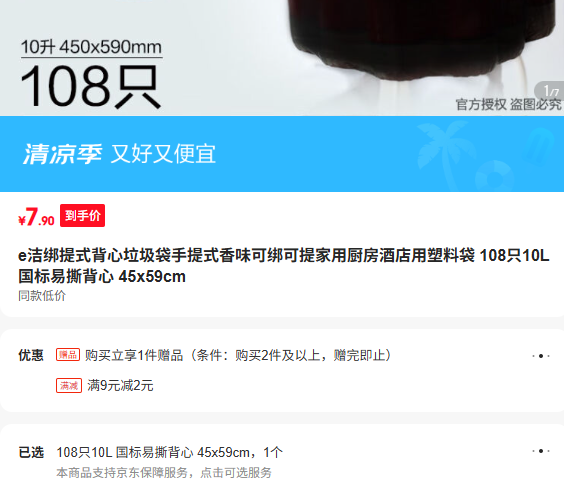Select the 优惠 section label
The width and height of the screenshot is (564, 493).
(x=31, y=355)
